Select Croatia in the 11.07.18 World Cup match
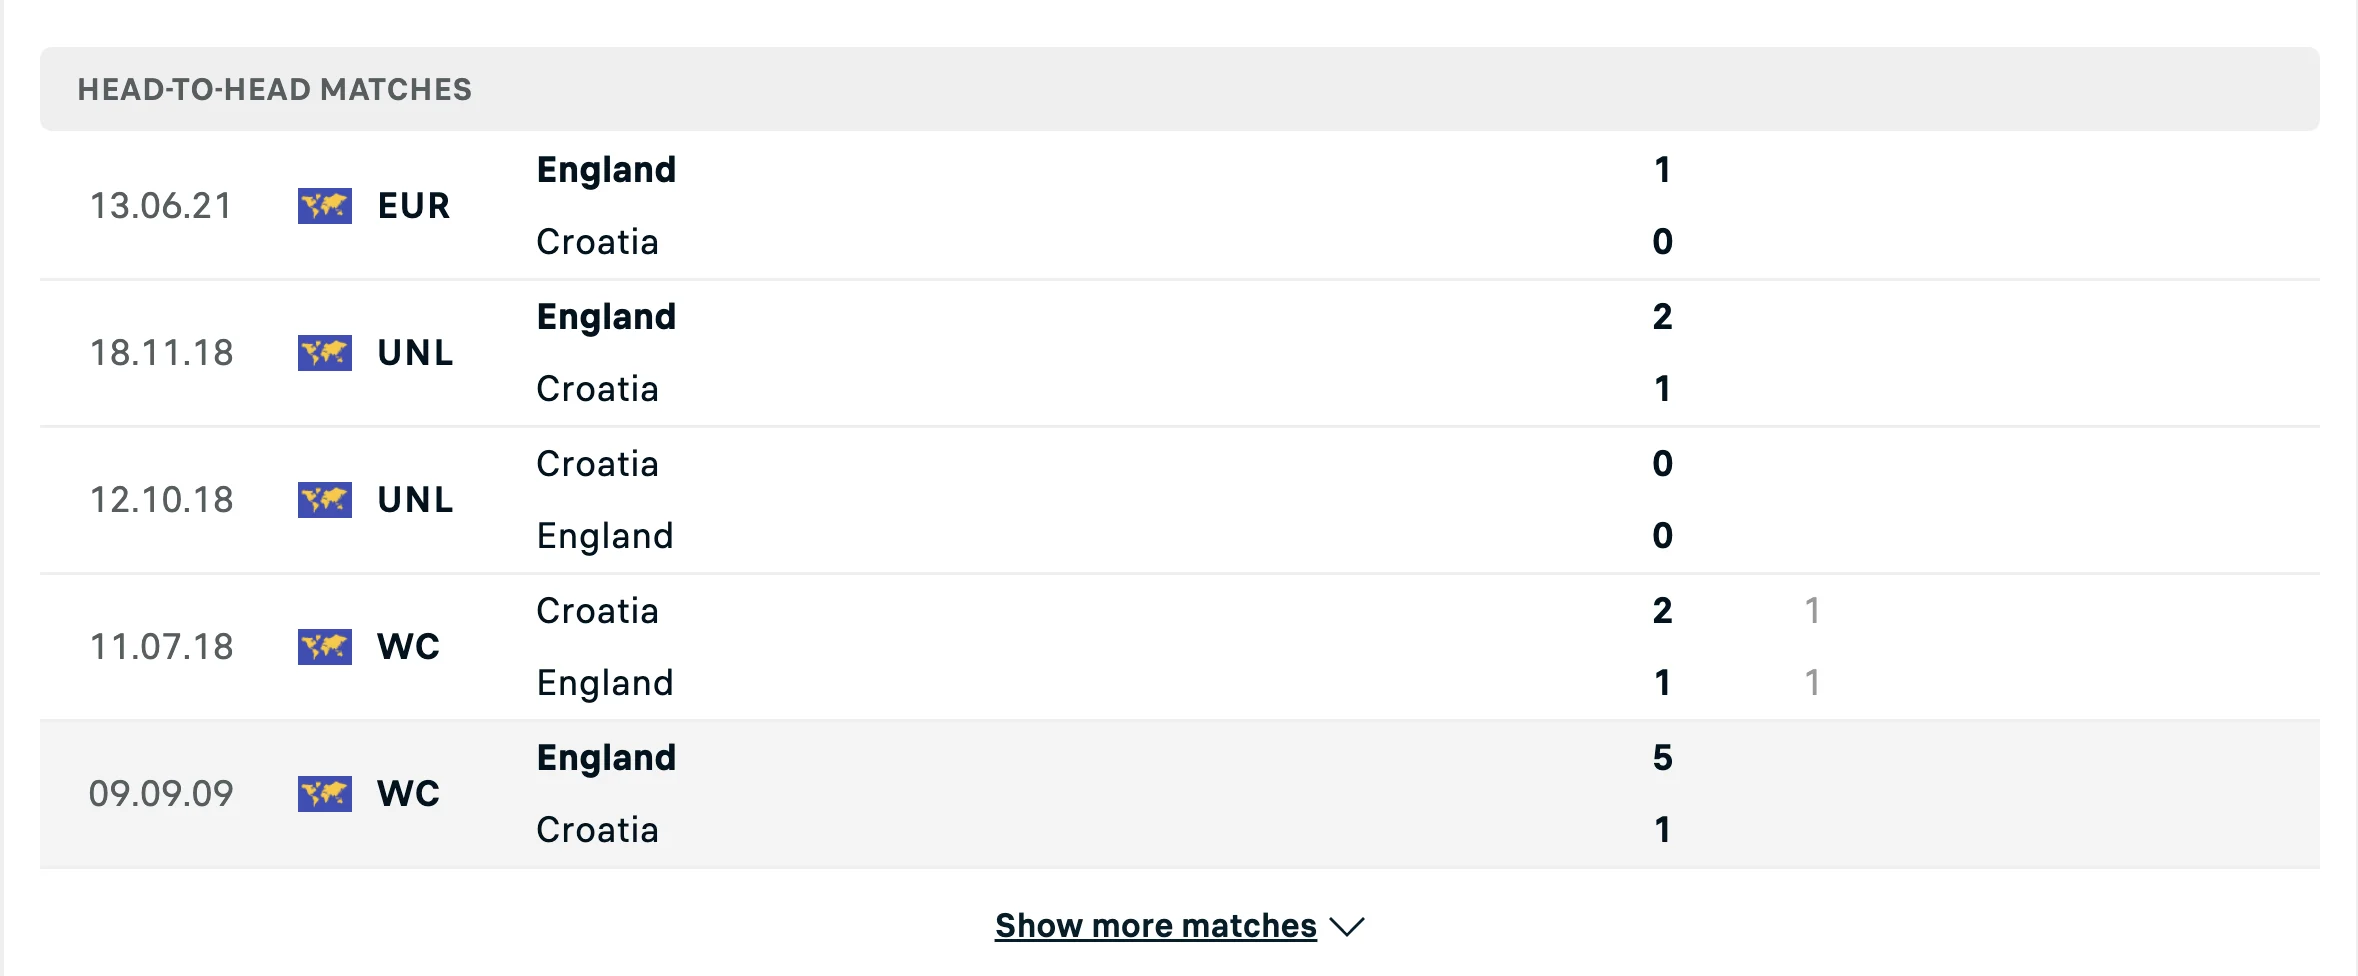 [x=597, y=611]
